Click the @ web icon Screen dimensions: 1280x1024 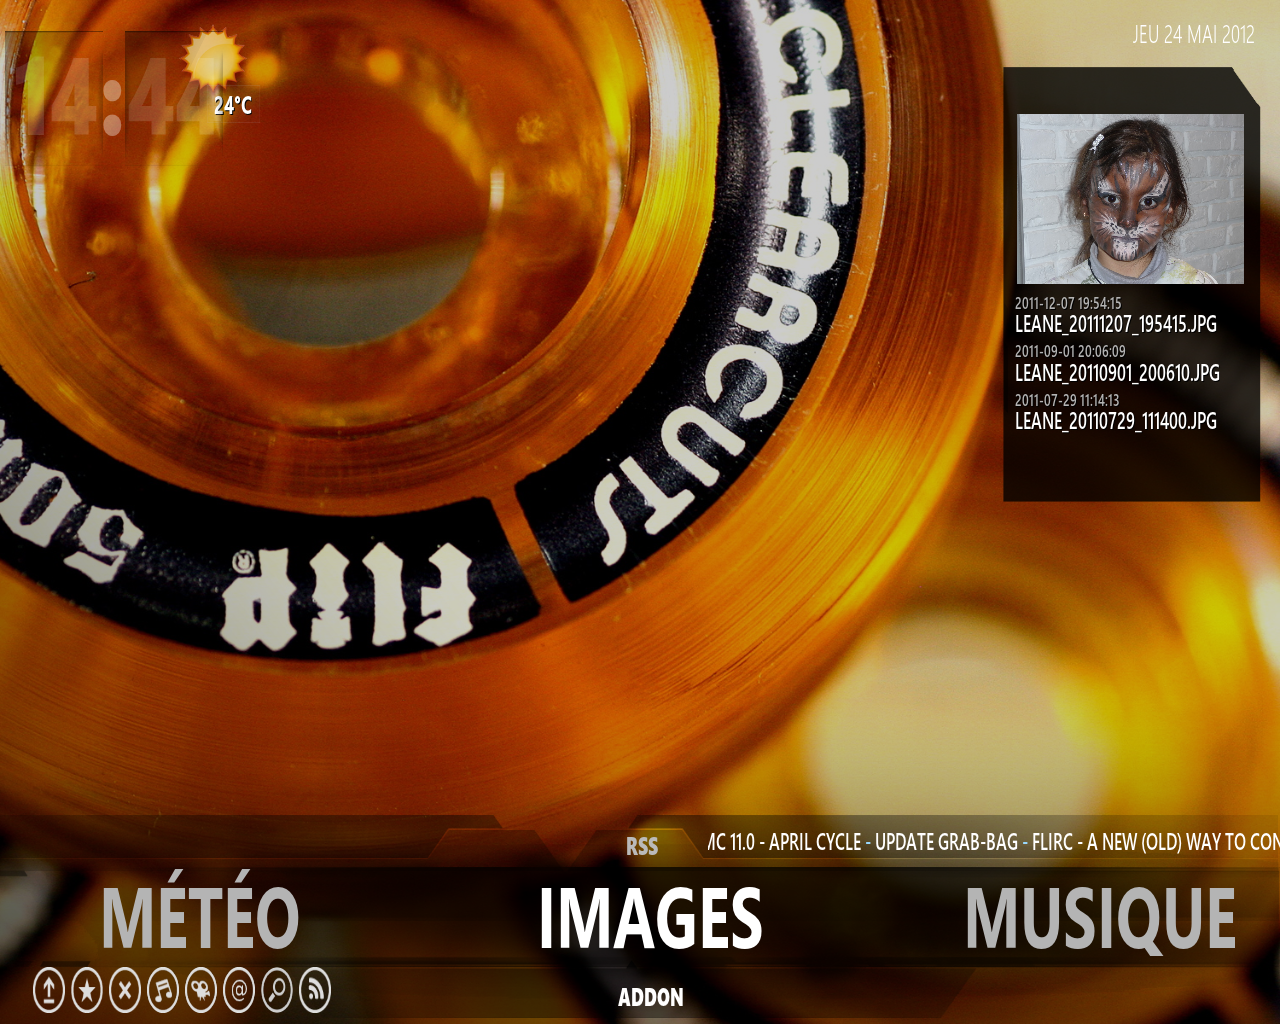(x=239, y=991)
